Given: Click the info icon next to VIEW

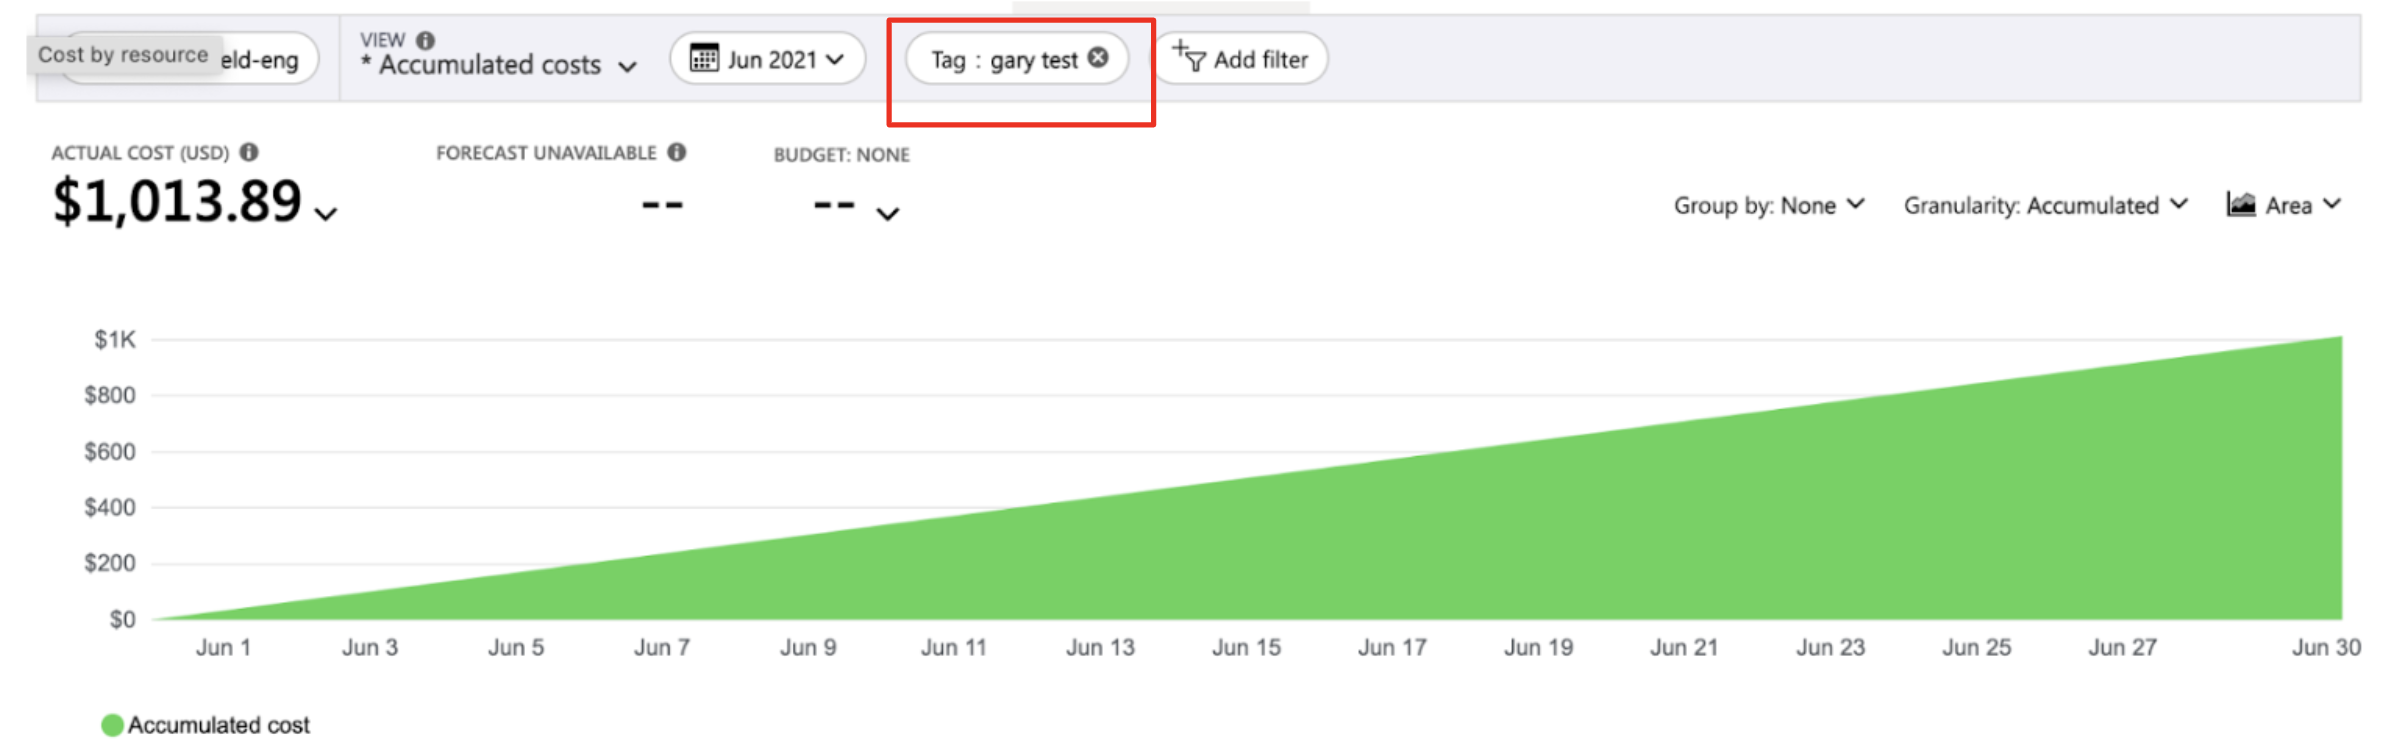Looking at the screenshot, I should (x=426, y=40).
